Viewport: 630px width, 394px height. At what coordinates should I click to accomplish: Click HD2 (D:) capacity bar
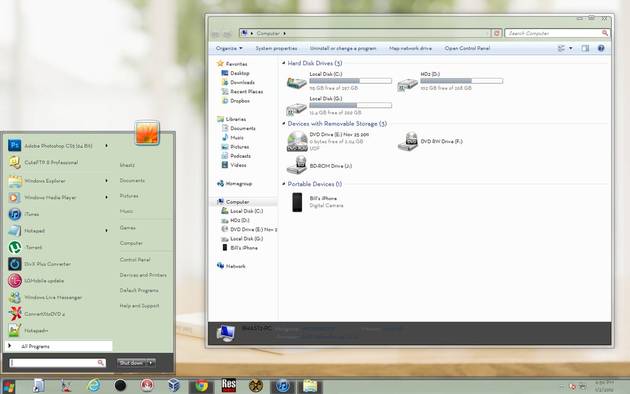click(x=461, y=81)
